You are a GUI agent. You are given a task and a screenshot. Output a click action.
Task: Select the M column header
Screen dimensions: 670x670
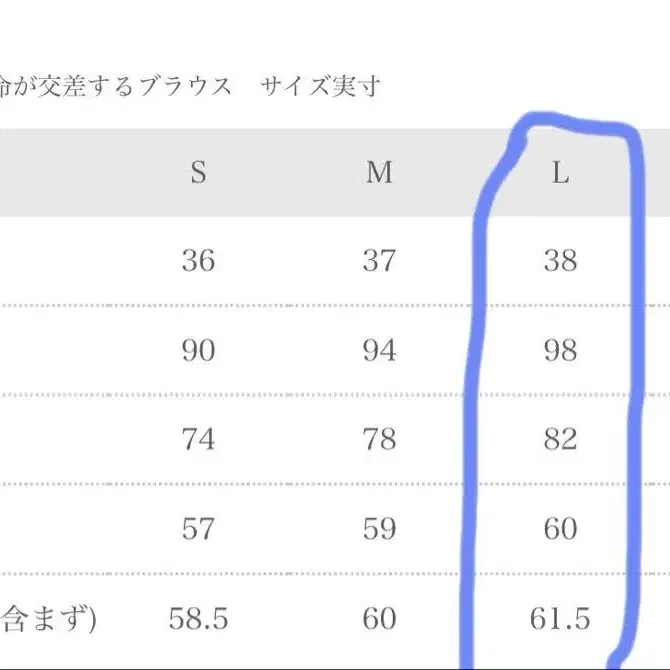379,173
